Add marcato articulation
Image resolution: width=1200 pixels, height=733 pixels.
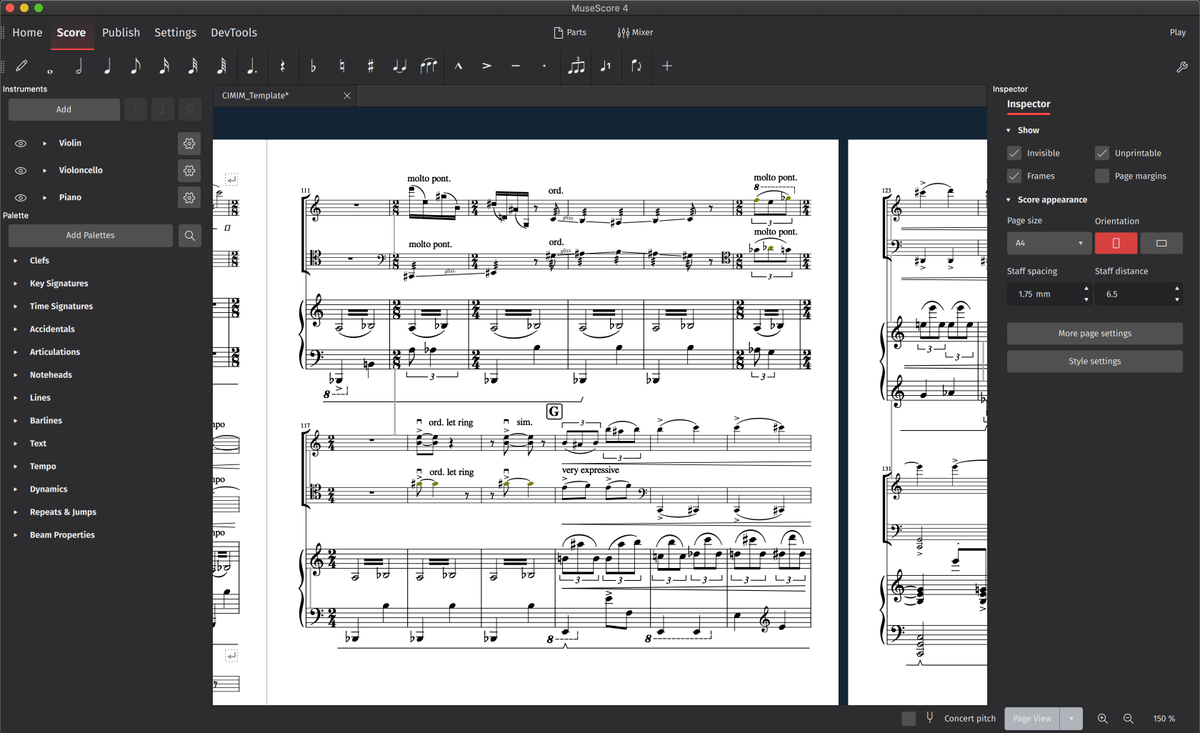pyautogui.click(x=458, y=66)
